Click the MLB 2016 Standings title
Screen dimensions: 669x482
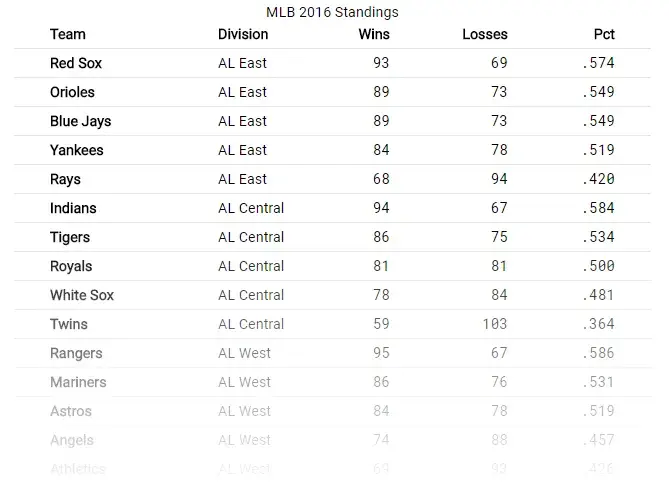coord(332,12)
